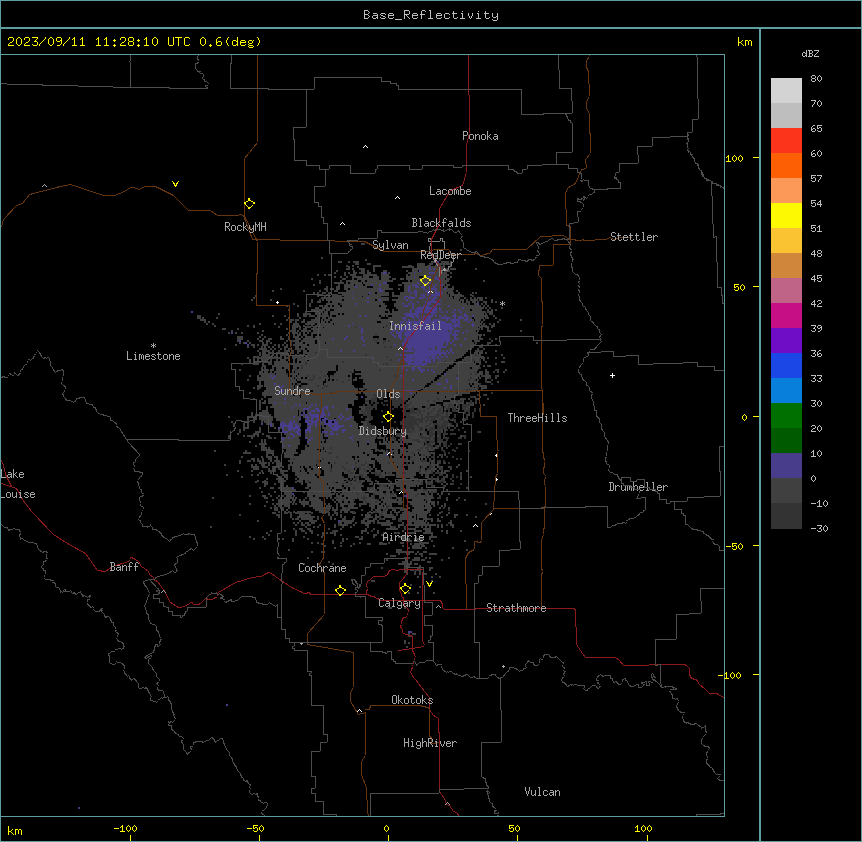Click the dBZ legend heading
This screenshot has width=862, height=842.
pyautogui.click(x=810, y=54)
